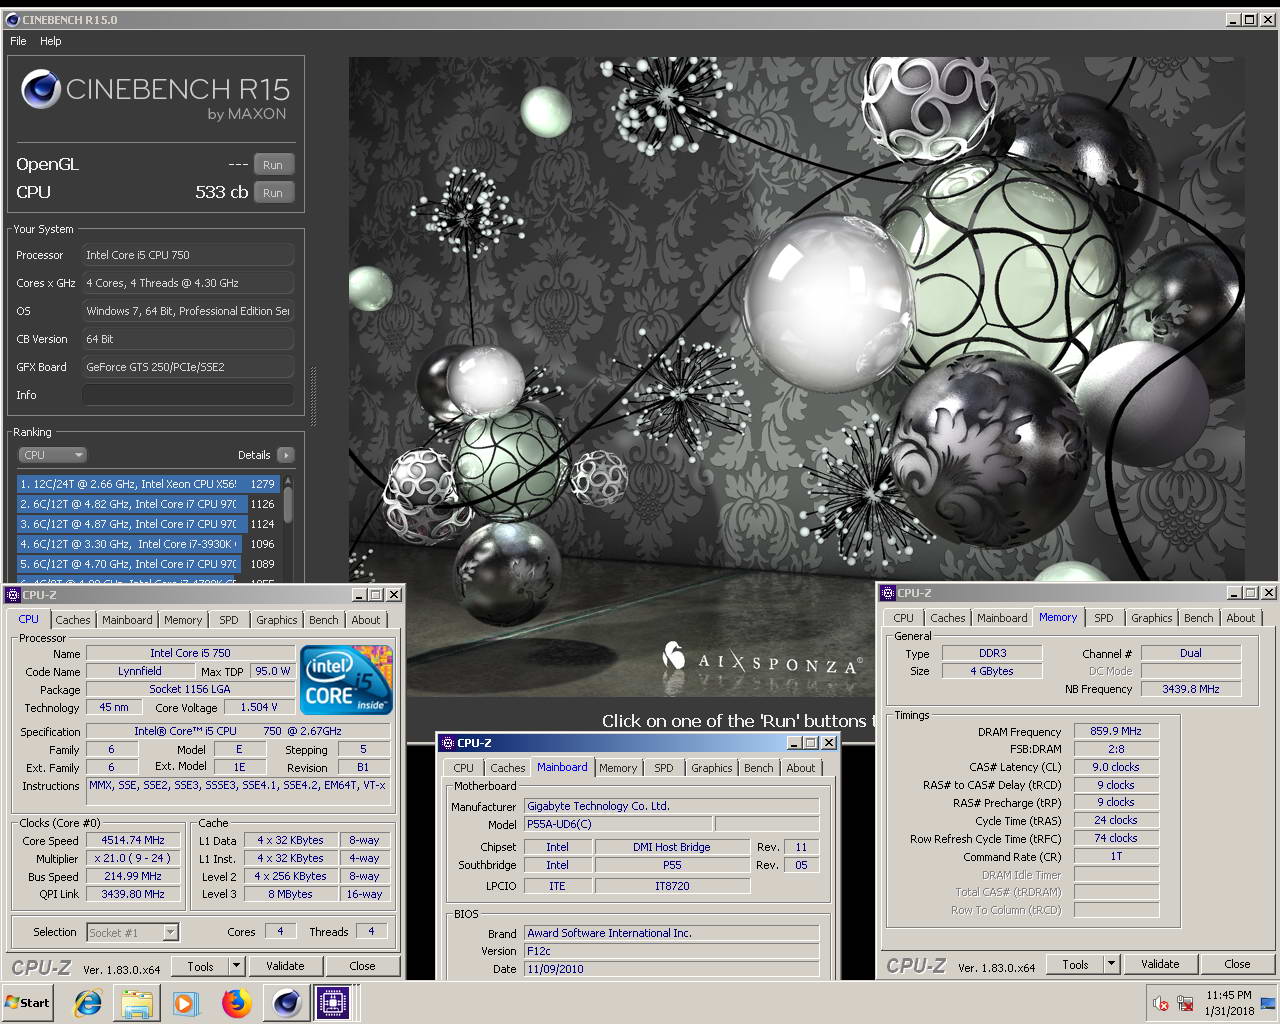This screenshot has width=1280, height=1024.
Task: Open SPD tab in right CPU-Z window
Action: coord(1104,618)
